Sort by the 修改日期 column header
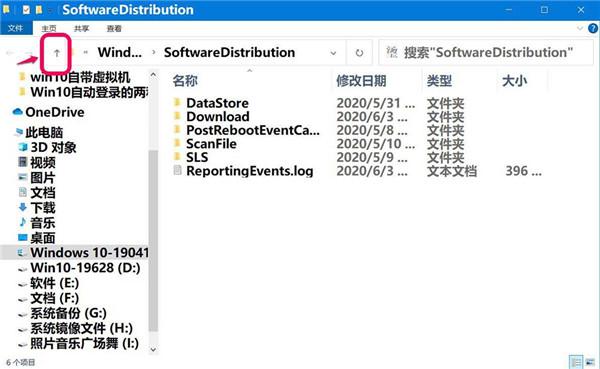The height and width of the screenshot is (369, 600). click(x=361, y=81)
